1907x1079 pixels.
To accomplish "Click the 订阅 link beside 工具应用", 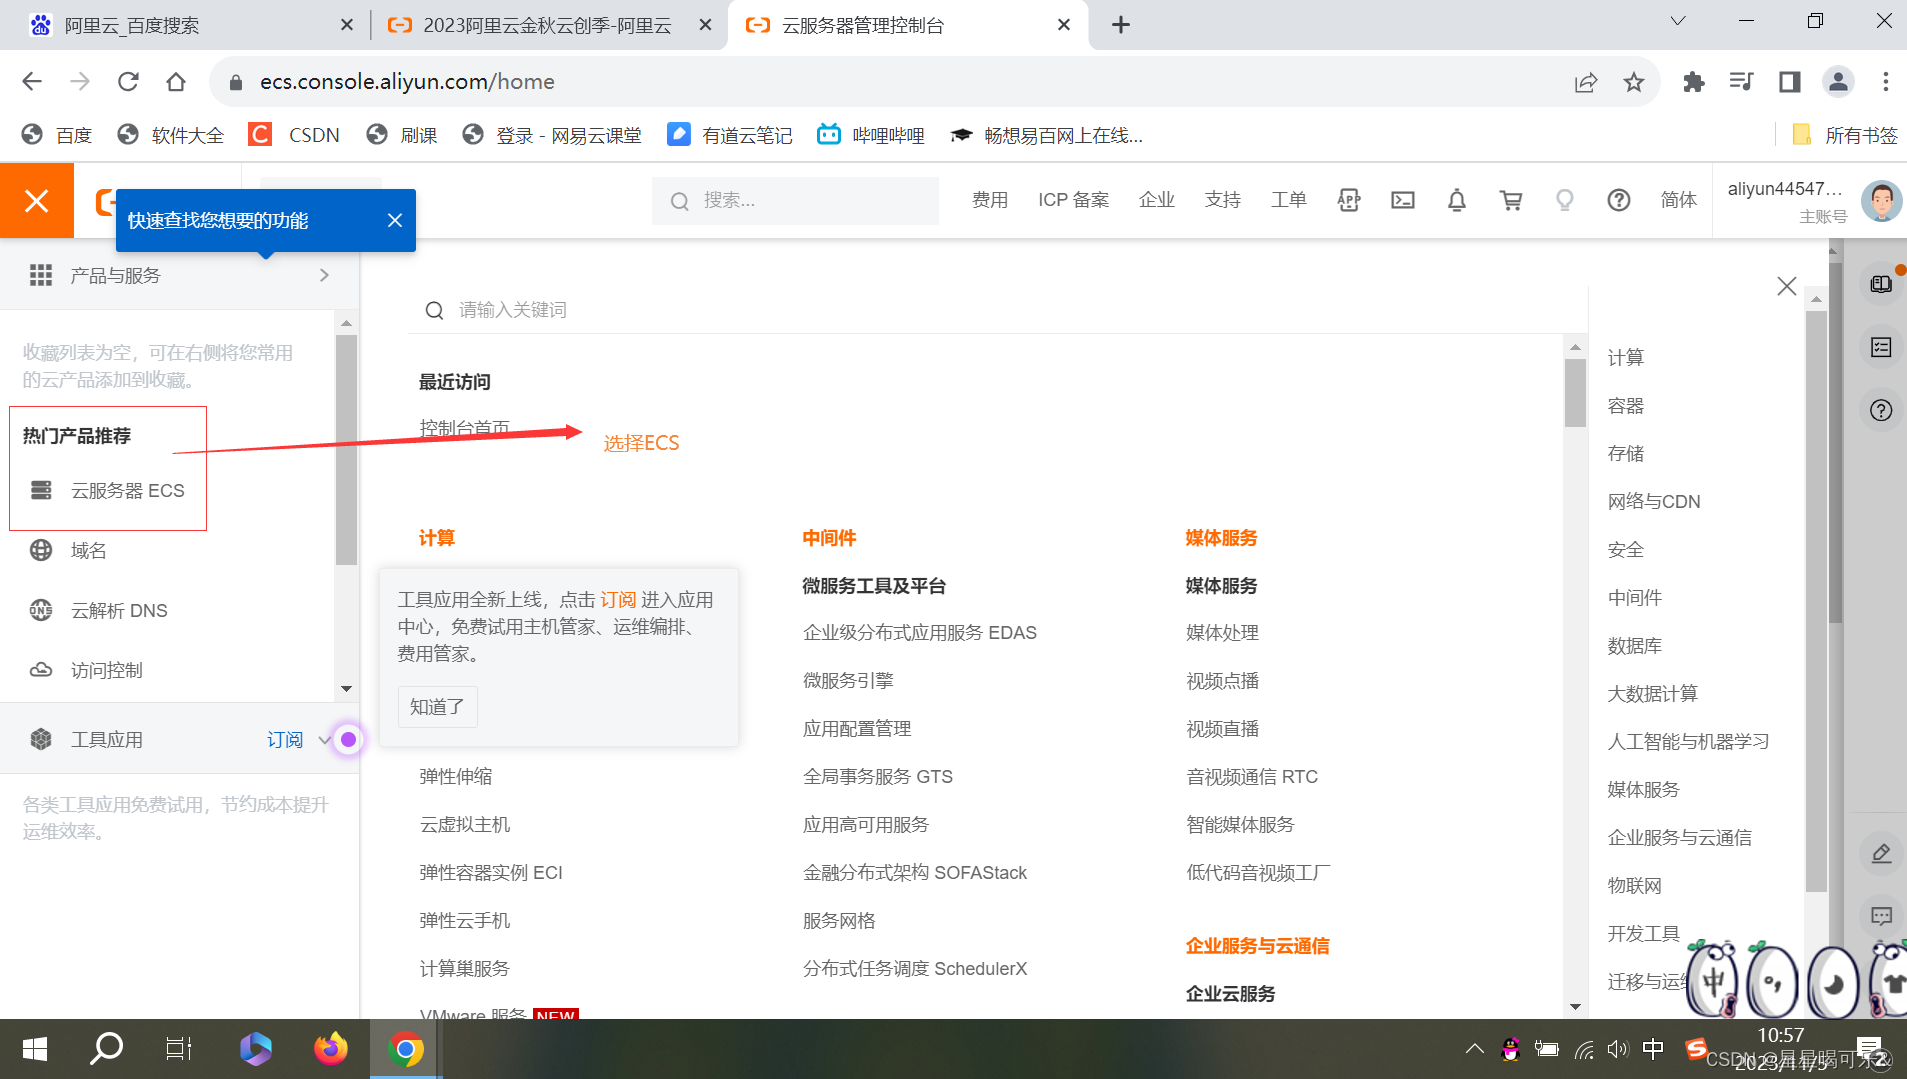I will (x=285, y=740).
